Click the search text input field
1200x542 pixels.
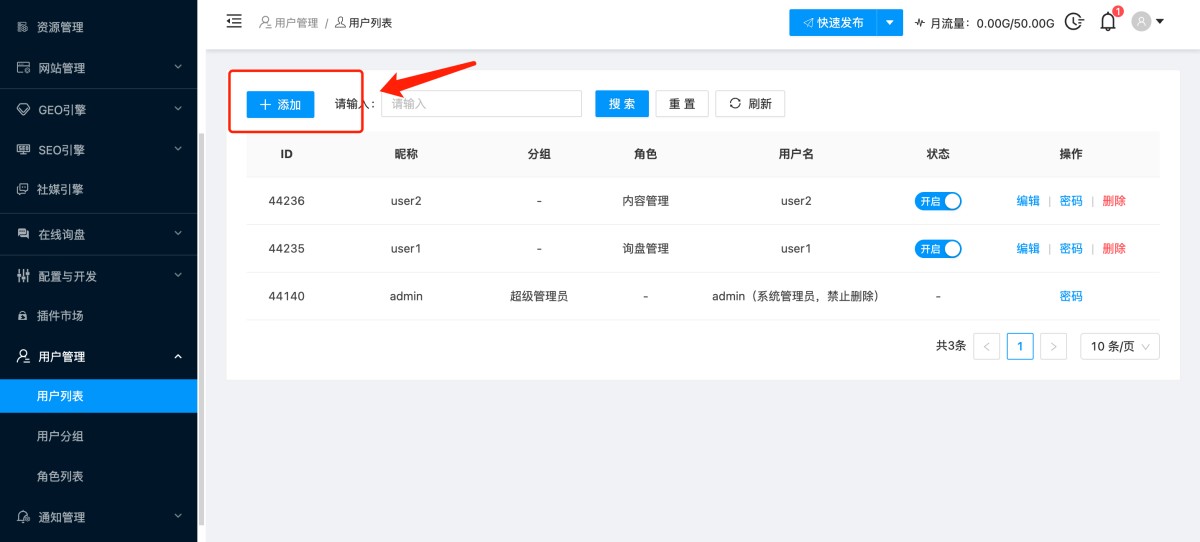click(x=481, y=104)
